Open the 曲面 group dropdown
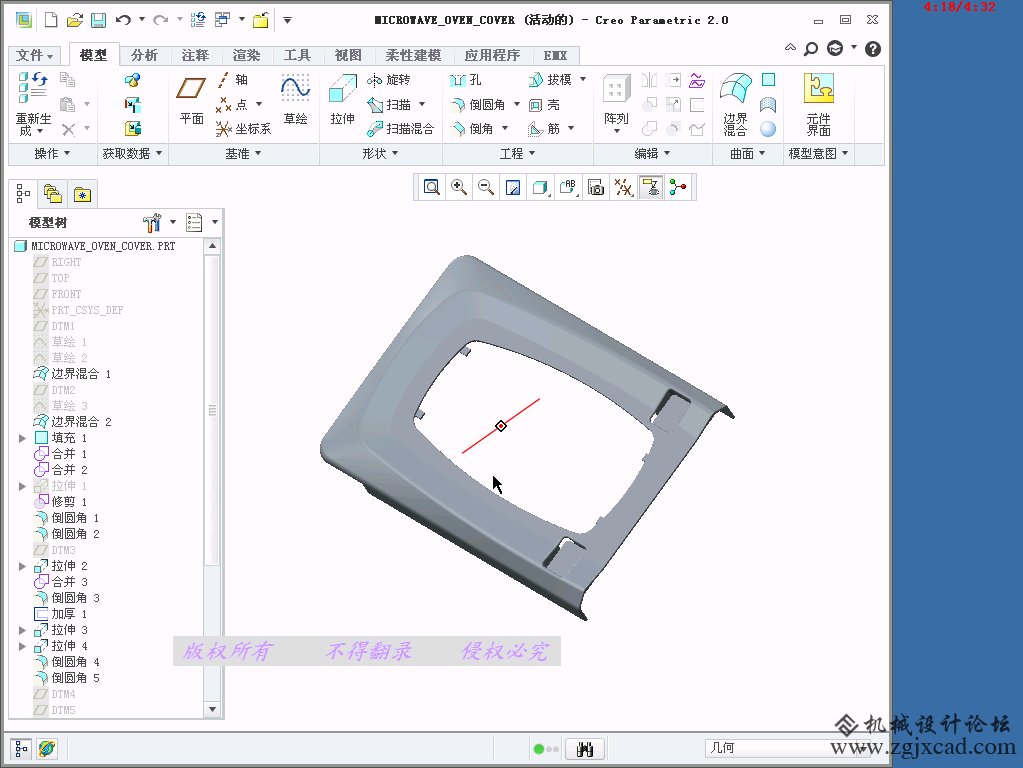1023x768 pixels. tap(748, 153)
